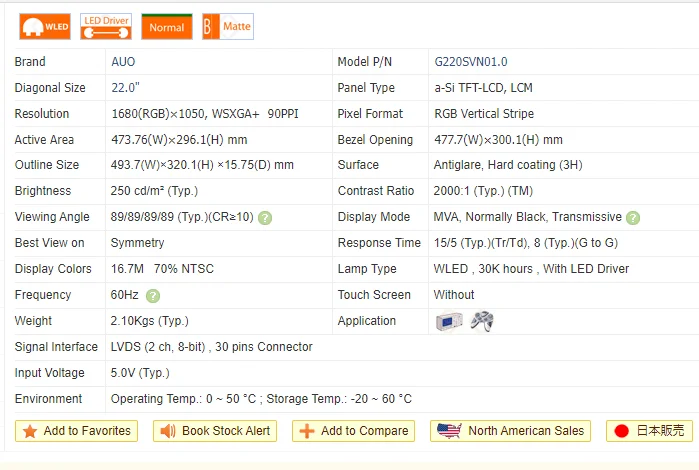Open help icon beside Viewing Angle value

[x=265, y=218]
